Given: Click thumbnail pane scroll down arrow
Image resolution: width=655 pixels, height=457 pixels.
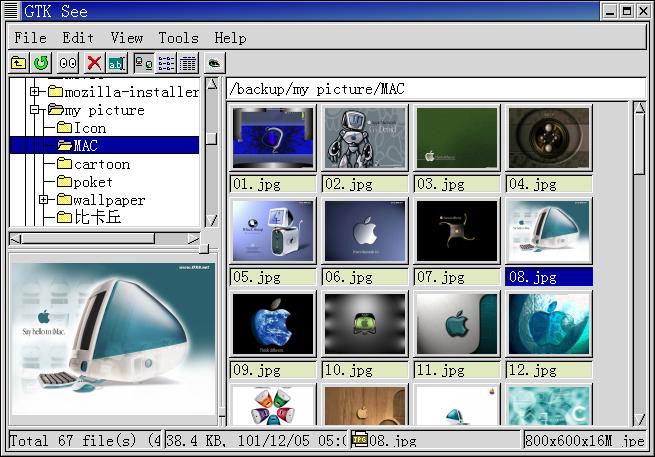Looking at the screenshot, I should click(x=639, y=419).
